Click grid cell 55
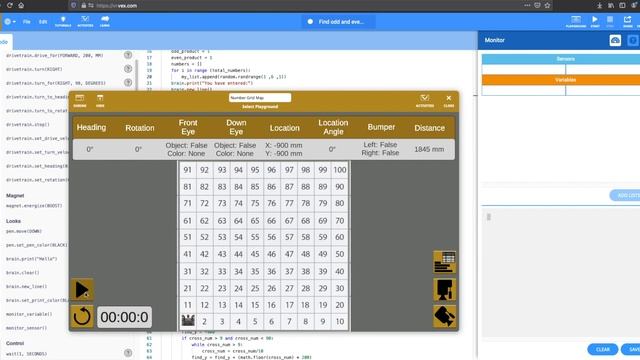The width and height of the screenshot is (640, 360). pos(255,237)
